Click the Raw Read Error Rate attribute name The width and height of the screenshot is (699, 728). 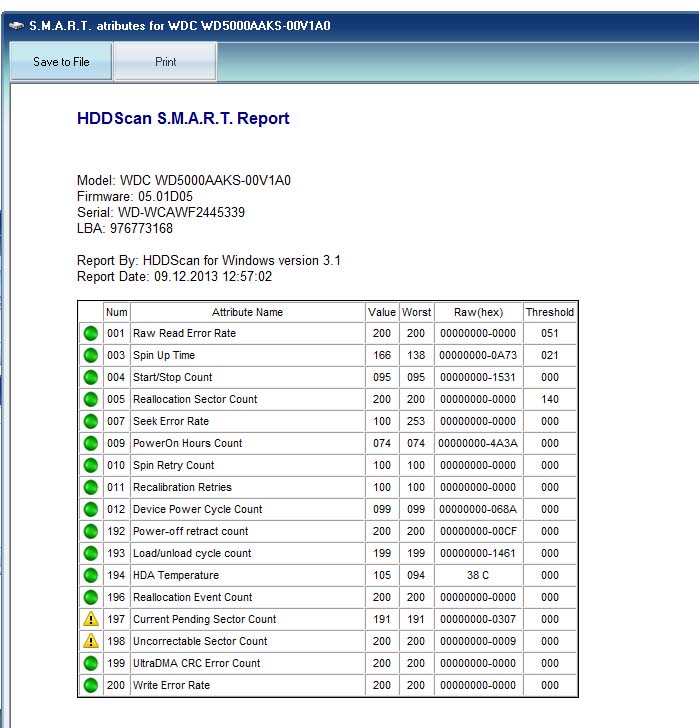184,333
